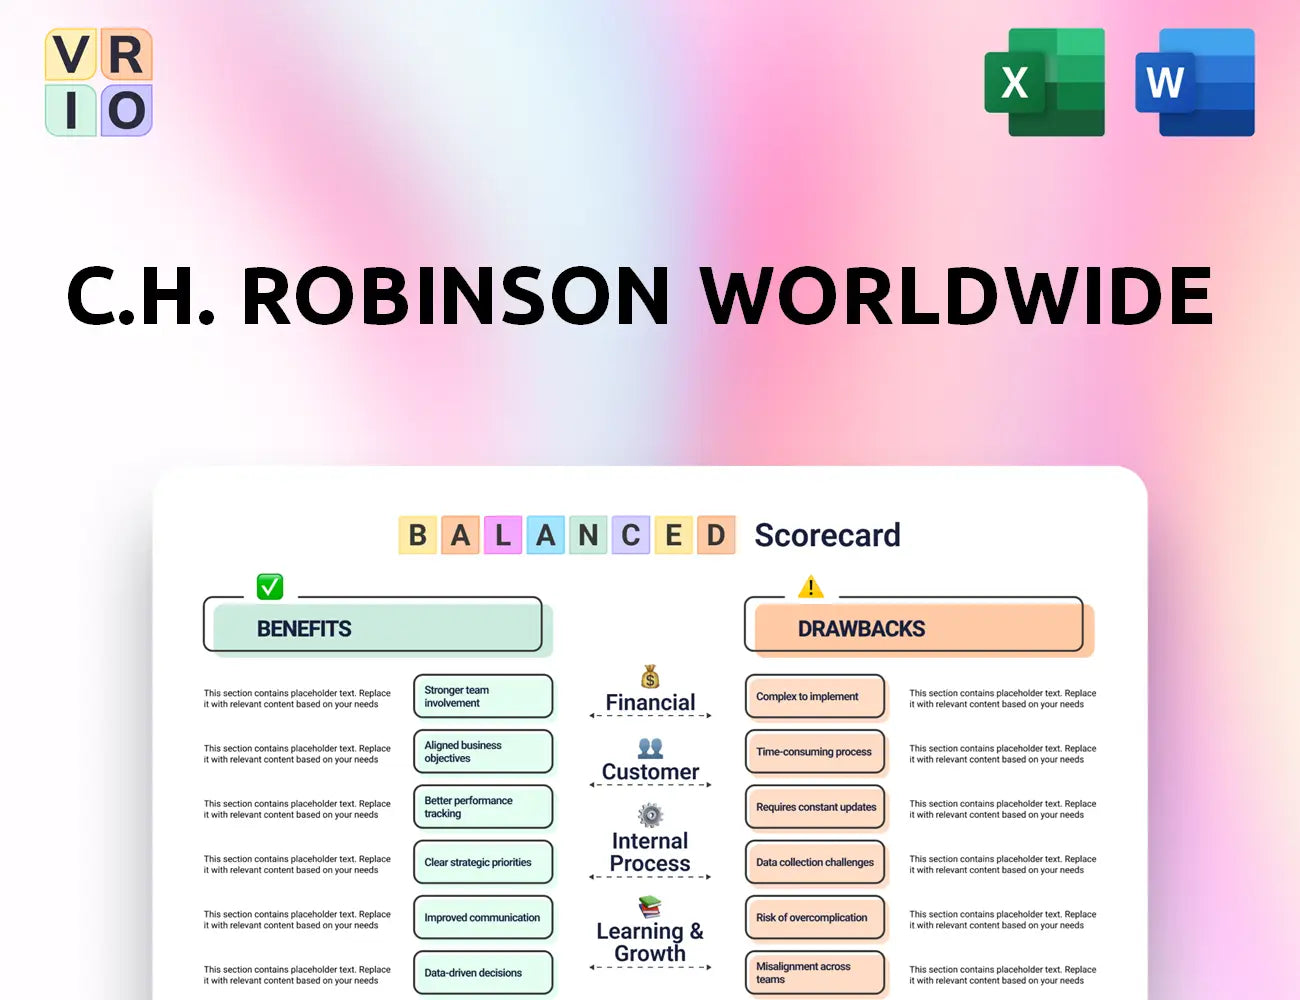Click the letter C tile in BALANCED

tap(631, 536)
